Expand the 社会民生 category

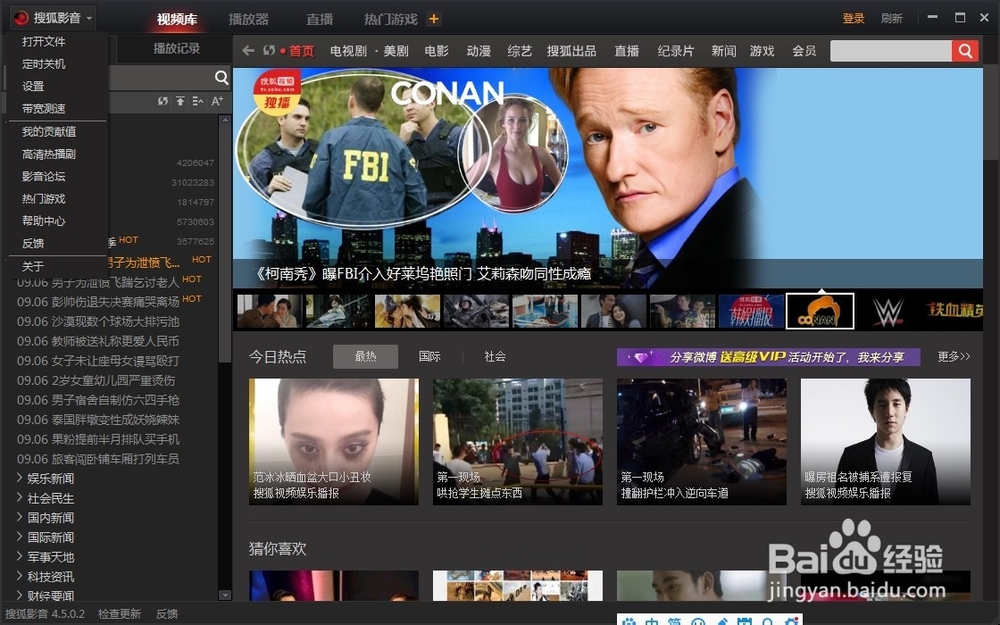[19, 497]
